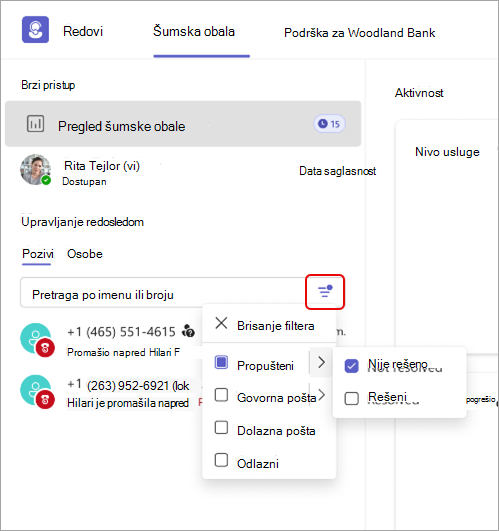This screenshot has height=531, width=499.
Task: Click 'Hilari je promašila napred' text
Action: pyautogui.click(x=128, y=403)
